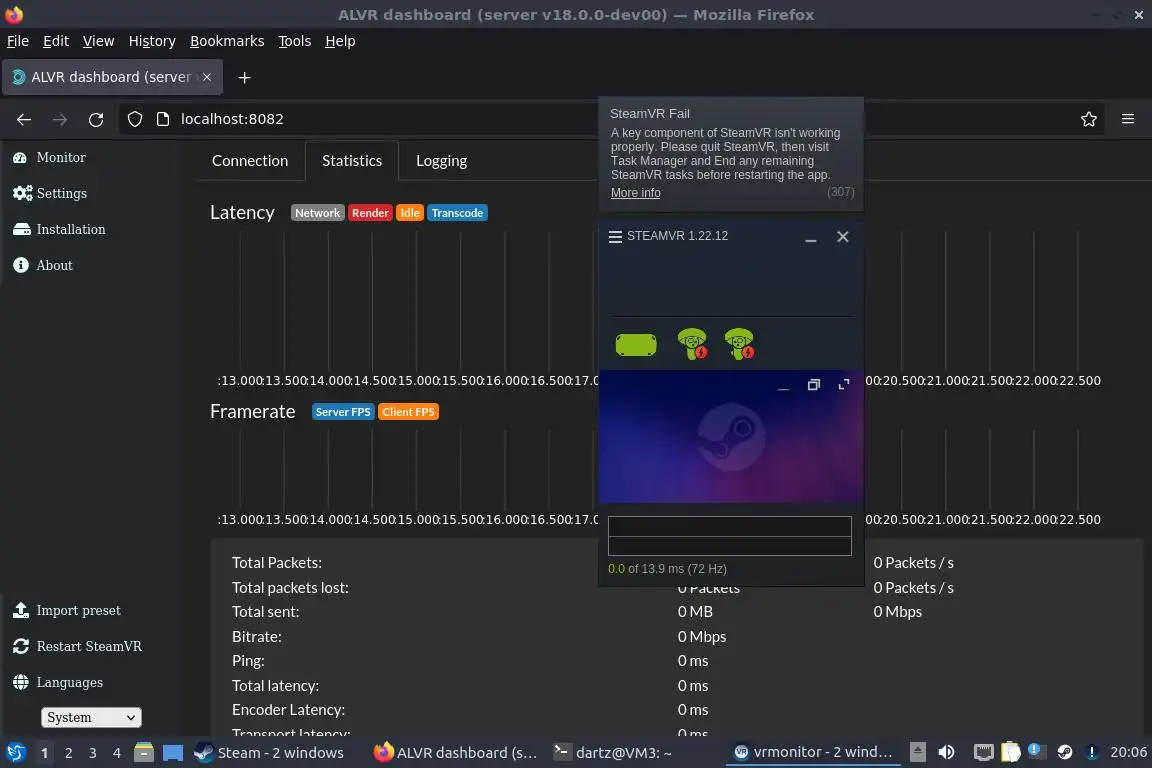Select the 'Bitrate:' statistics row label

pos(256,637)
